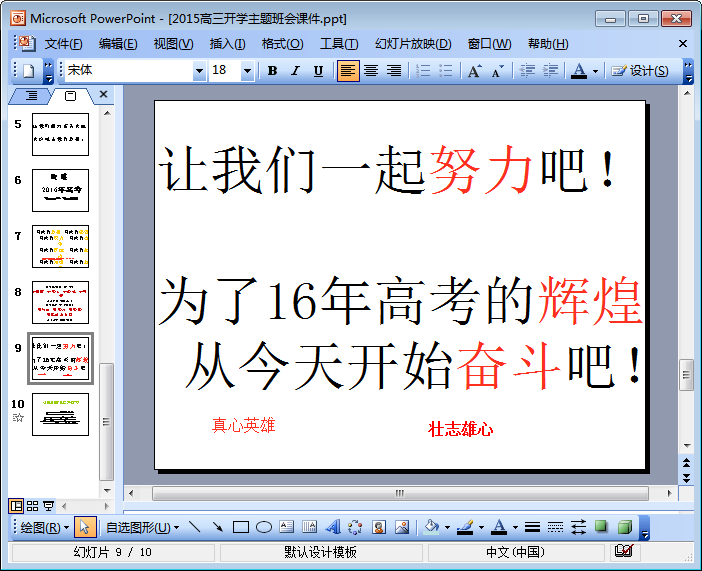
Task: Click animation star icon under slide 10
Action: (x=18, y=418)
